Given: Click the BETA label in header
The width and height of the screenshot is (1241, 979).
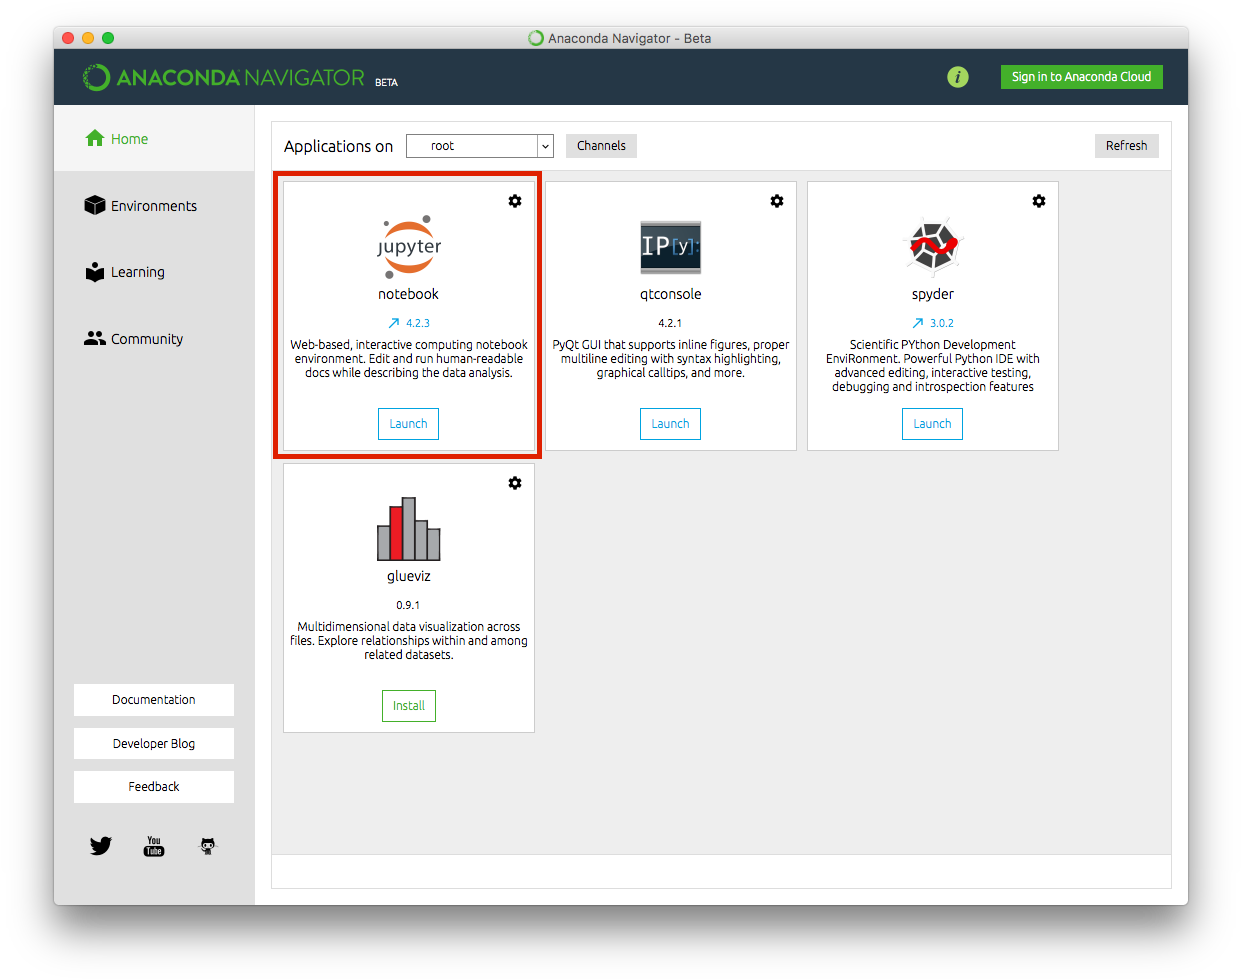Looking at the screenshot, I should (x=386, y=83).
